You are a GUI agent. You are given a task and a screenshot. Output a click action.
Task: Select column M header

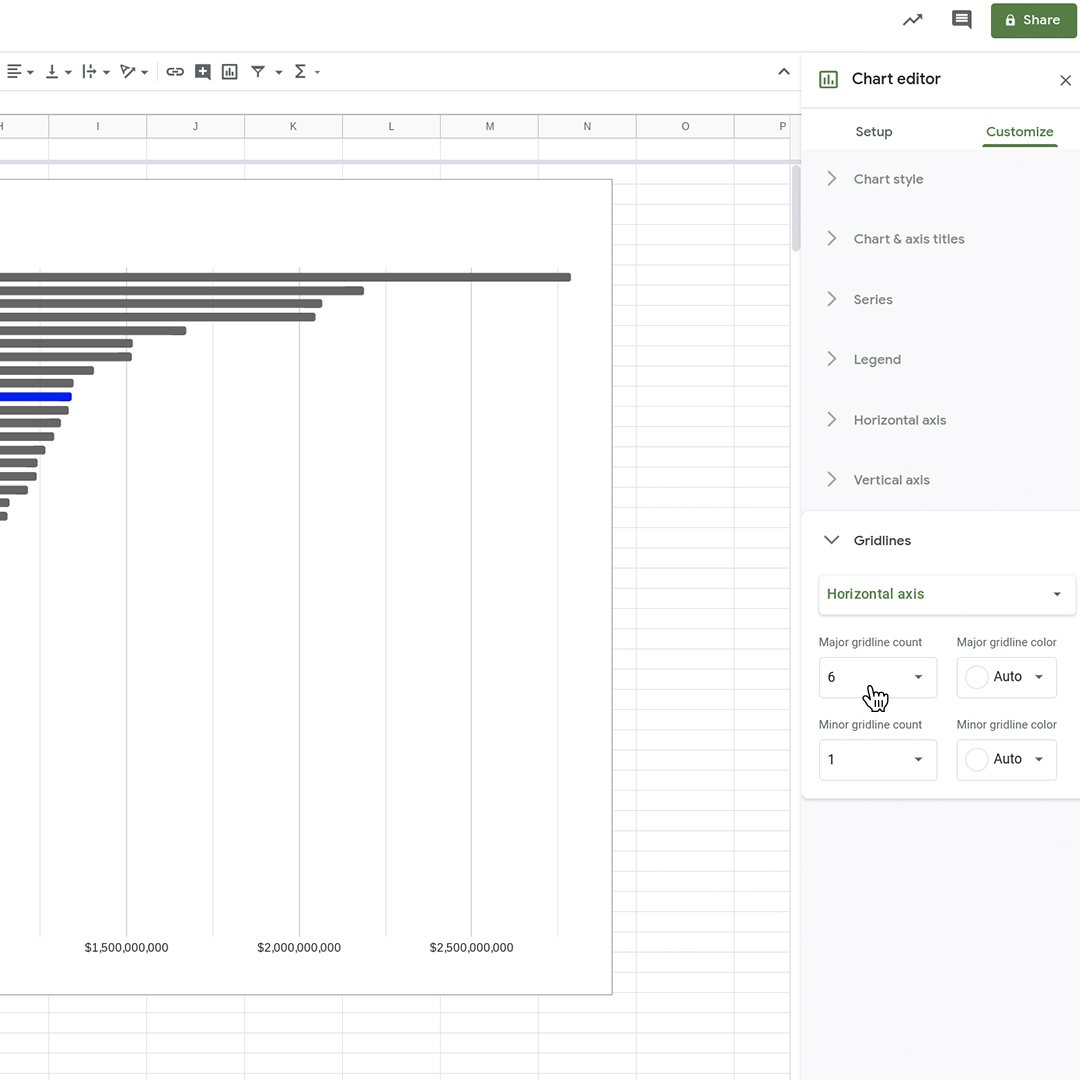(489, 127)
